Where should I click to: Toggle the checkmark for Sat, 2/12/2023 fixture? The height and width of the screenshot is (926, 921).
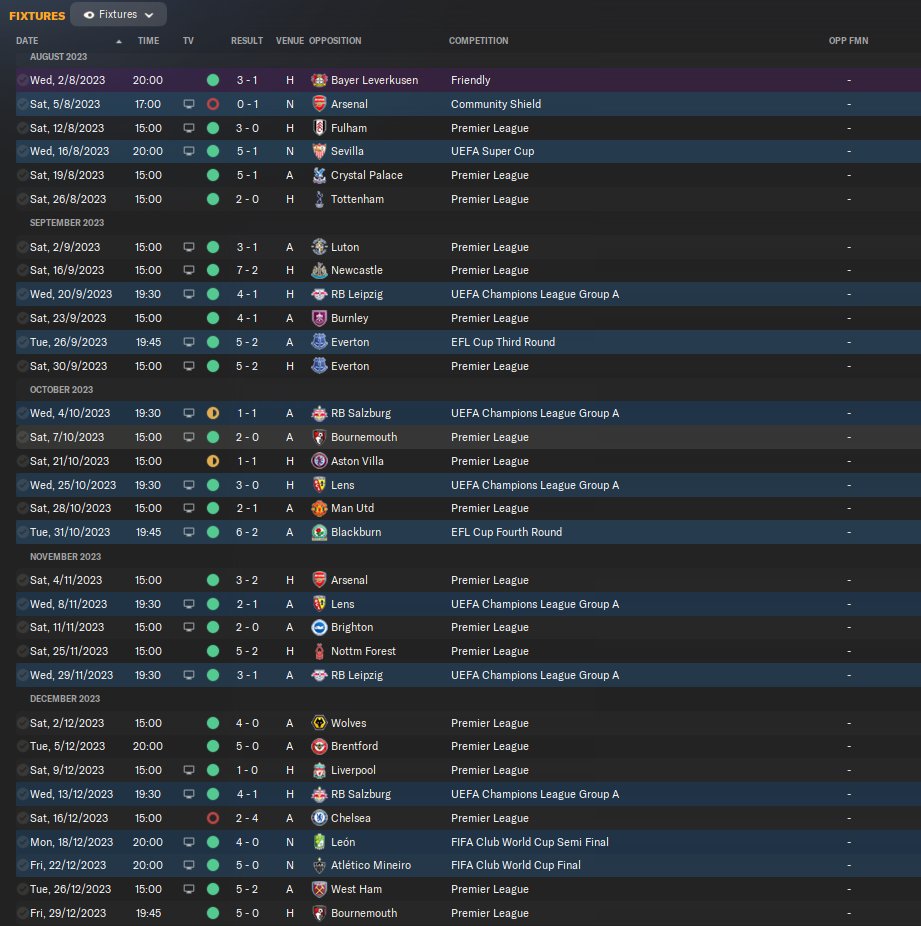tap(22, 723)
